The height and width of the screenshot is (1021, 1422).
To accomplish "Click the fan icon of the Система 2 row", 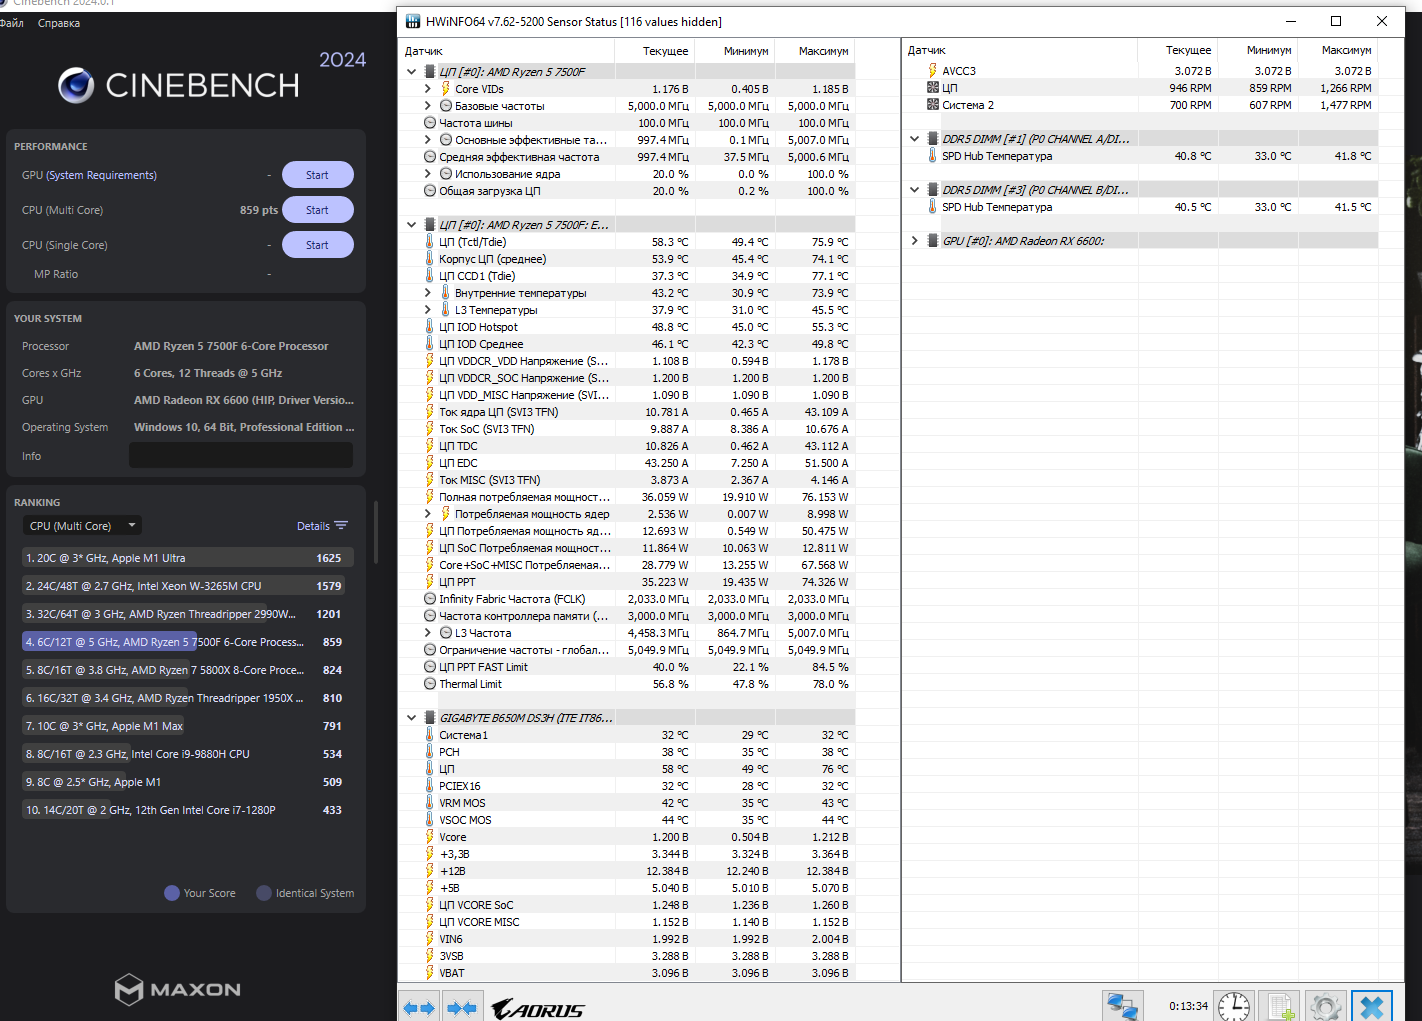I will [x=933, y=105].
